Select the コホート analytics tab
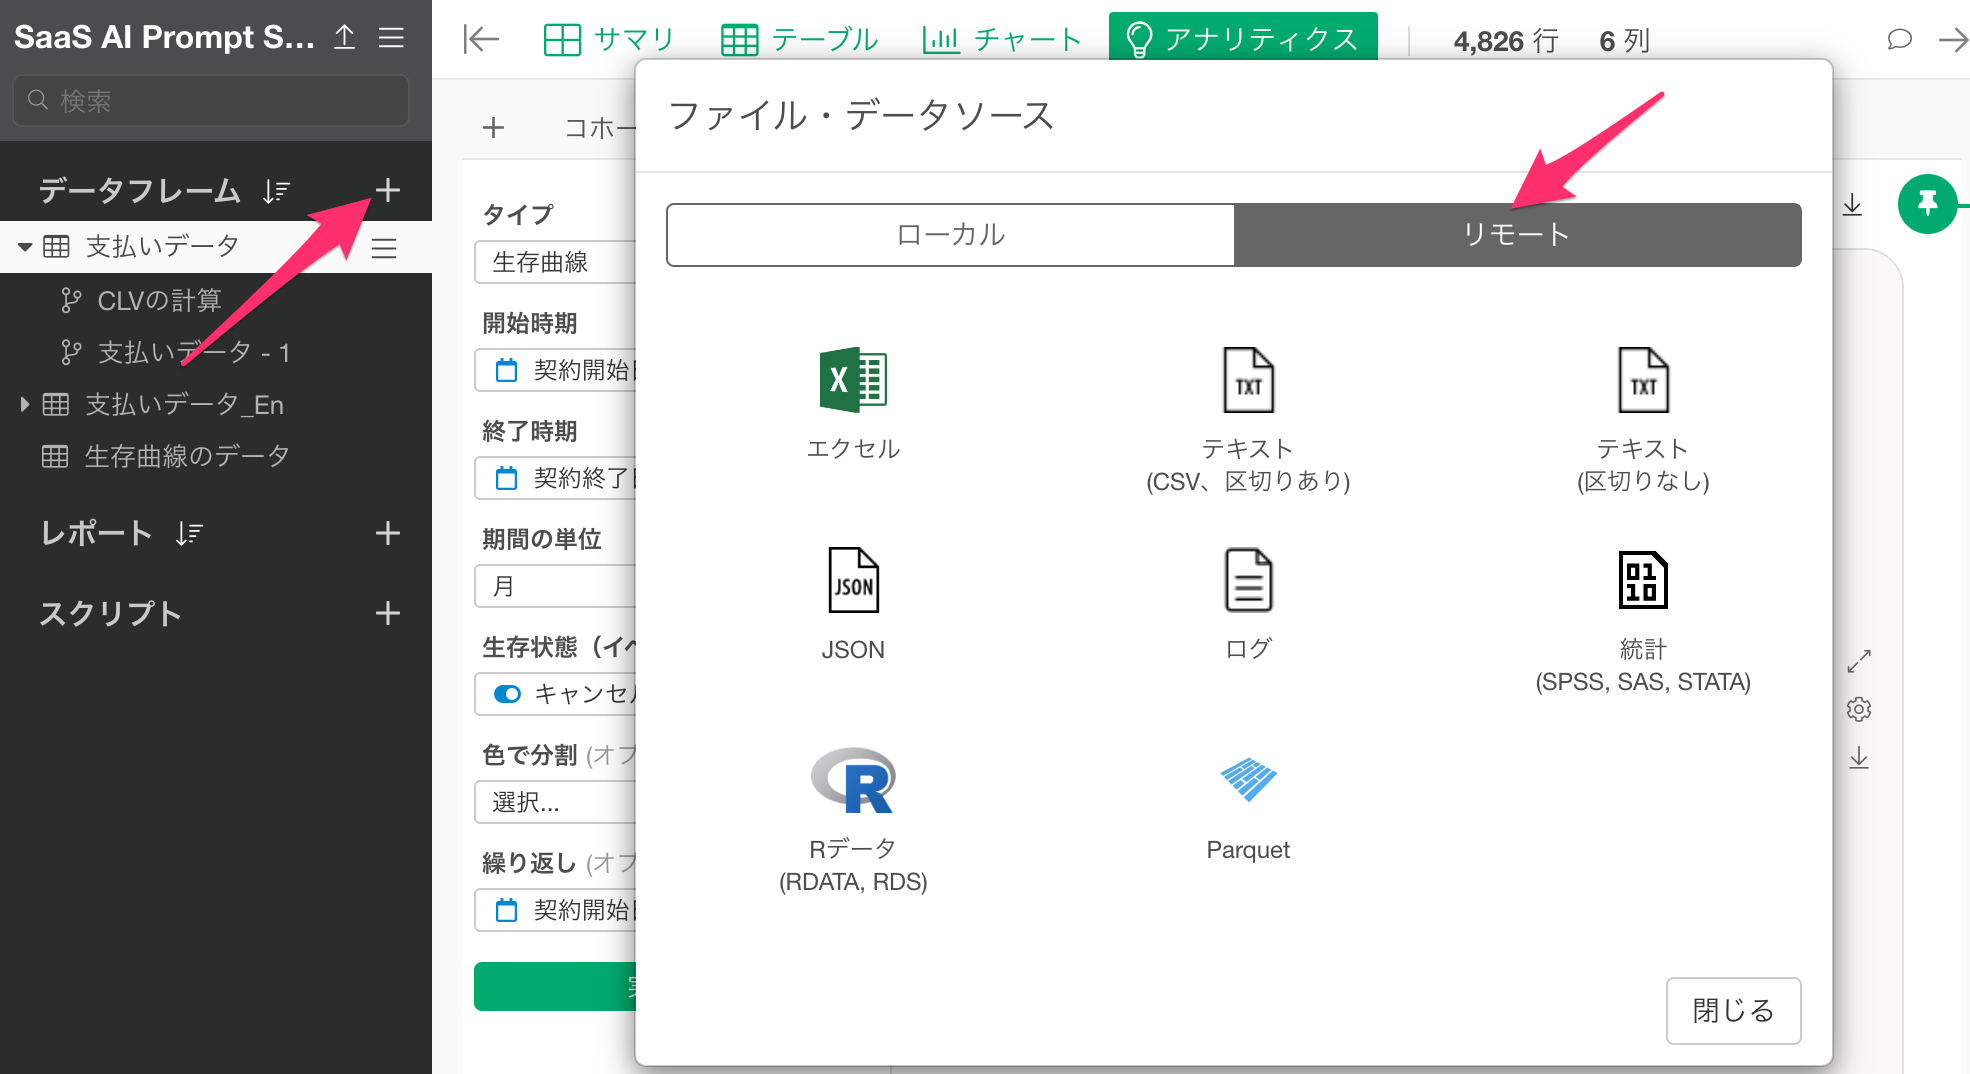Screen dimensions: 1970x1074 coord(599,128)
